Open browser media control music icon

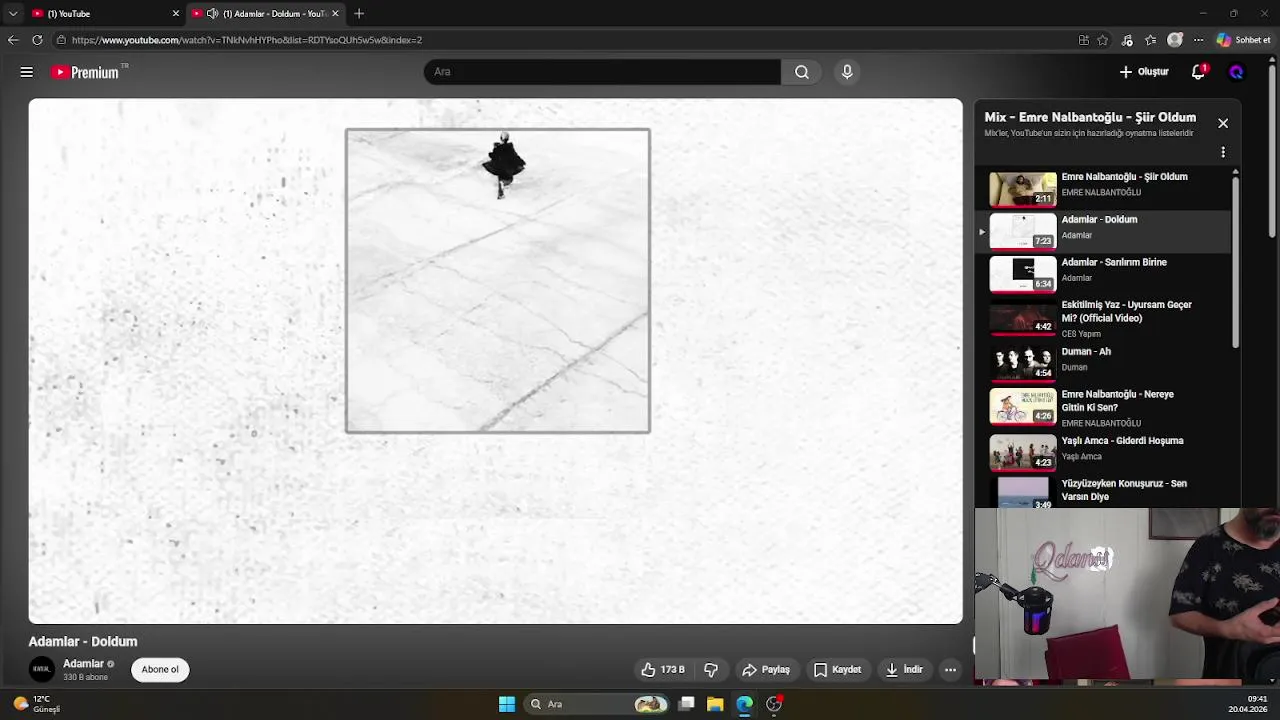coord(1127,40)
